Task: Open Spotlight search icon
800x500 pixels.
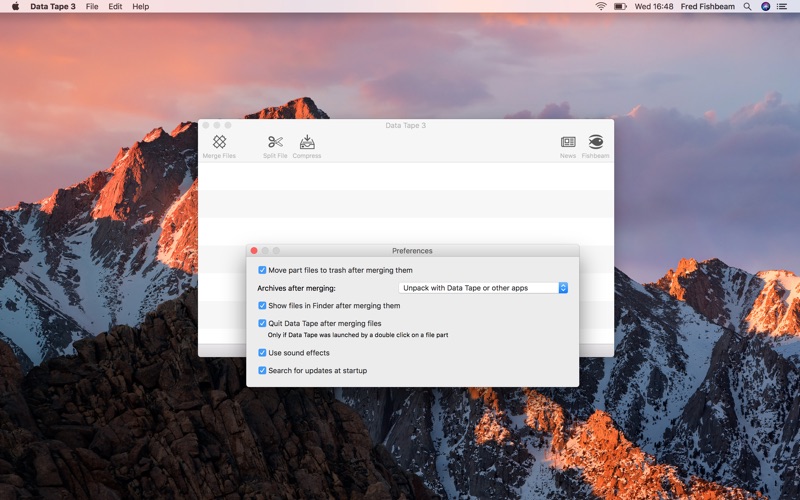Action: coord(747,7)
